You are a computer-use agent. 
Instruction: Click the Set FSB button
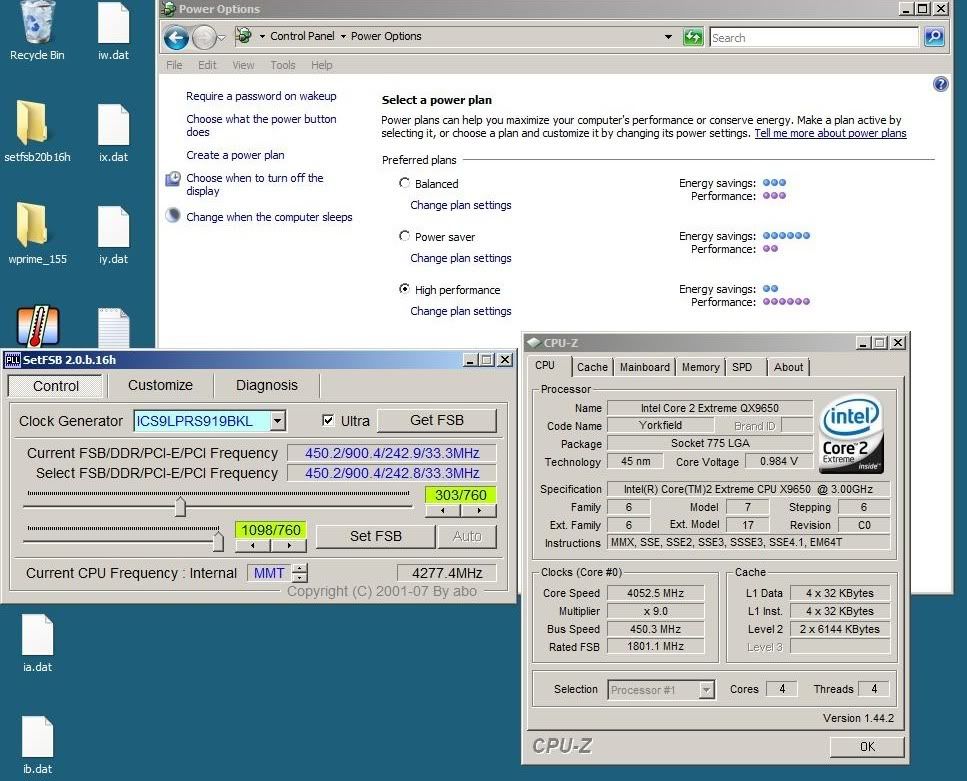coord(376,536)
